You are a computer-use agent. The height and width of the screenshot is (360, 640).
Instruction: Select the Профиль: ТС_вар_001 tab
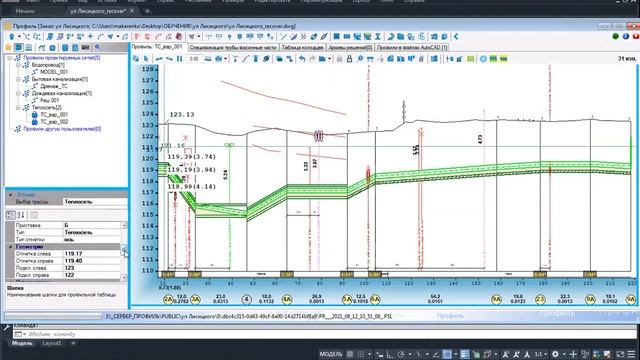[x=158, y=47]
